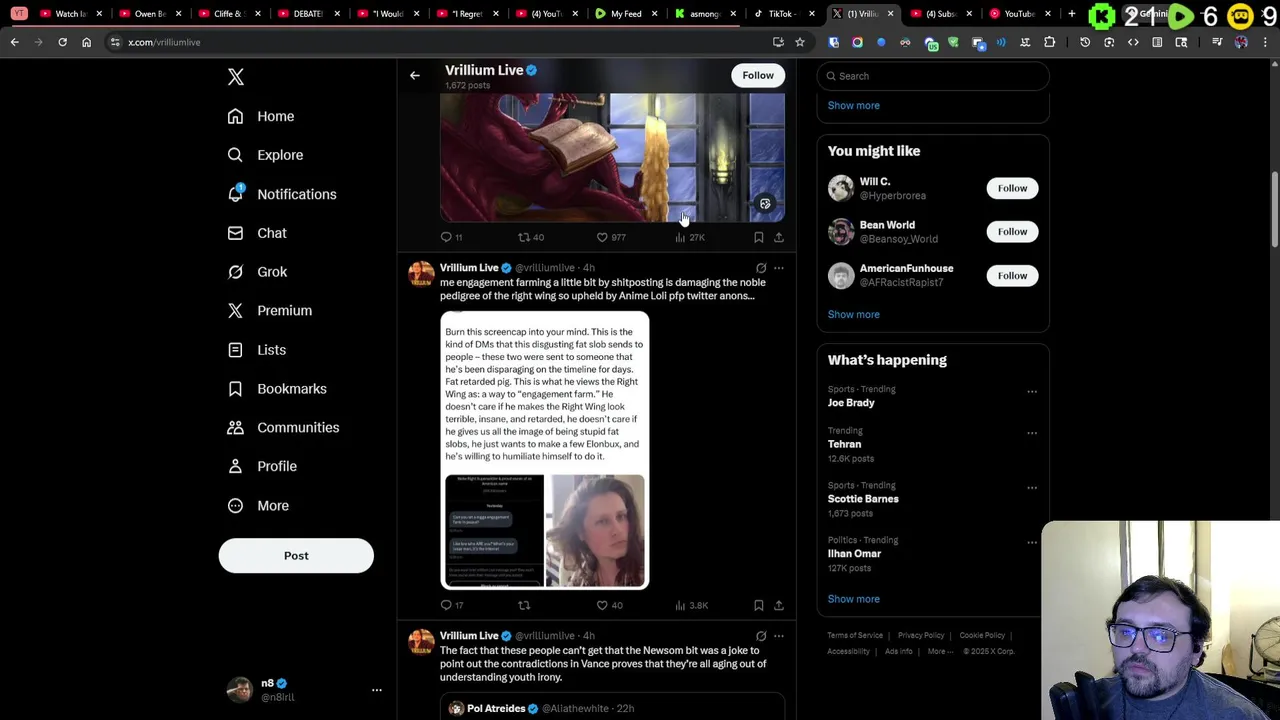Click the page scrollbar thumb

click(x=1274, y=210)
